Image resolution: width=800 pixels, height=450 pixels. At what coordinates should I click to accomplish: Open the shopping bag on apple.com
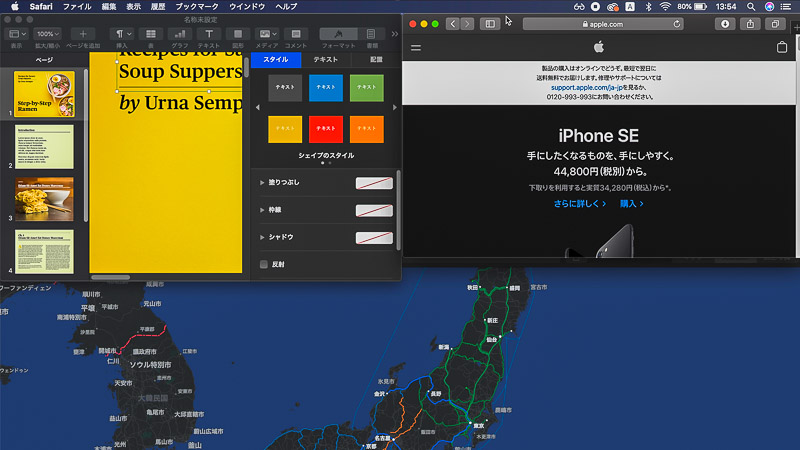click(782, 47)
